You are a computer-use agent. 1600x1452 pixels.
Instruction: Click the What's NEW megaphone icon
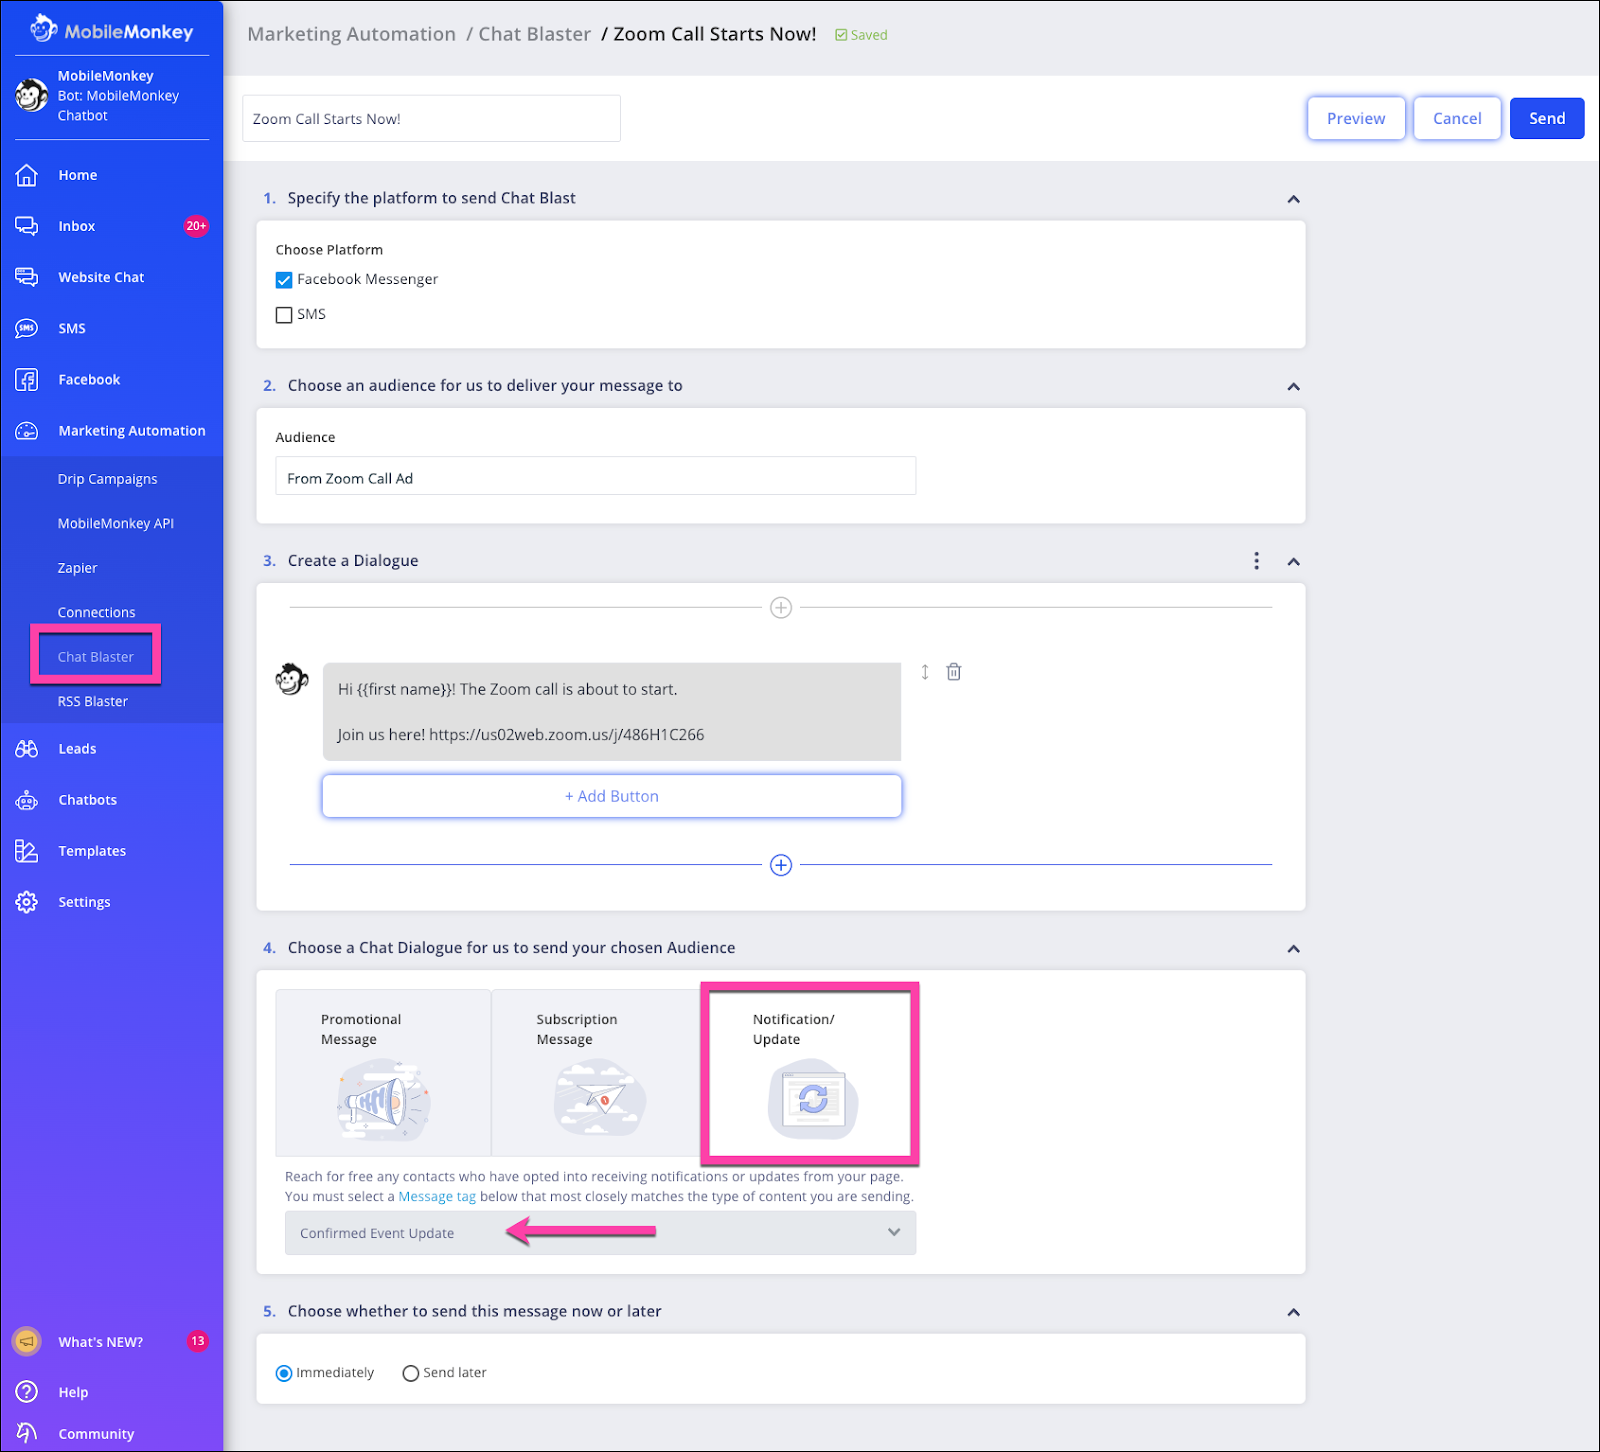click(27, 1341)
